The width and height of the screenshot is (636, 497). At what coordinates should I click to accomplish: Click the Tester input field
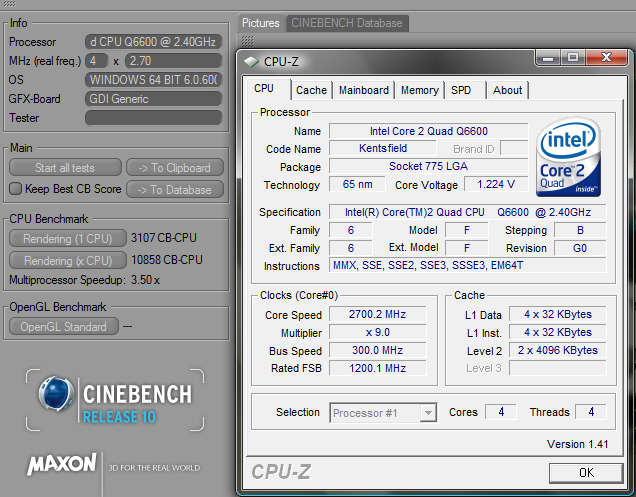click(153, 118)
